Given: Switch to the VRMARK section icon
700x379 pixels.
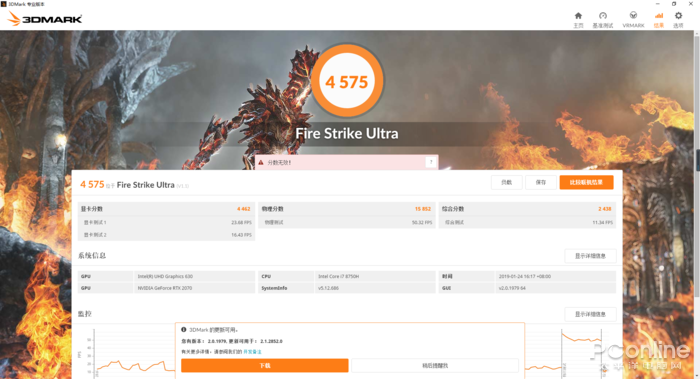Looking at the screenshot, I should coord(633,16).
